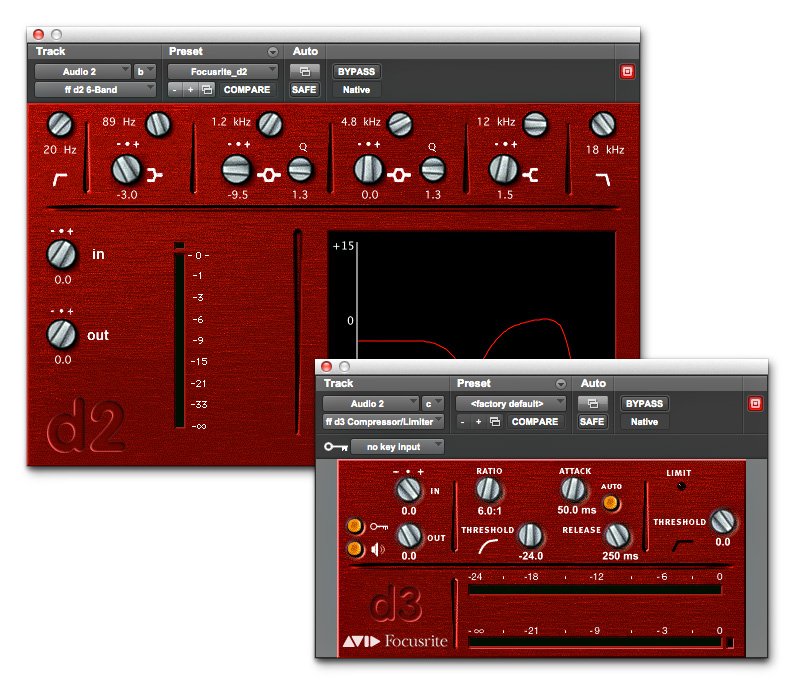
Task: Select next preset plus in d2 window
Action: click(x=190, y=90)
